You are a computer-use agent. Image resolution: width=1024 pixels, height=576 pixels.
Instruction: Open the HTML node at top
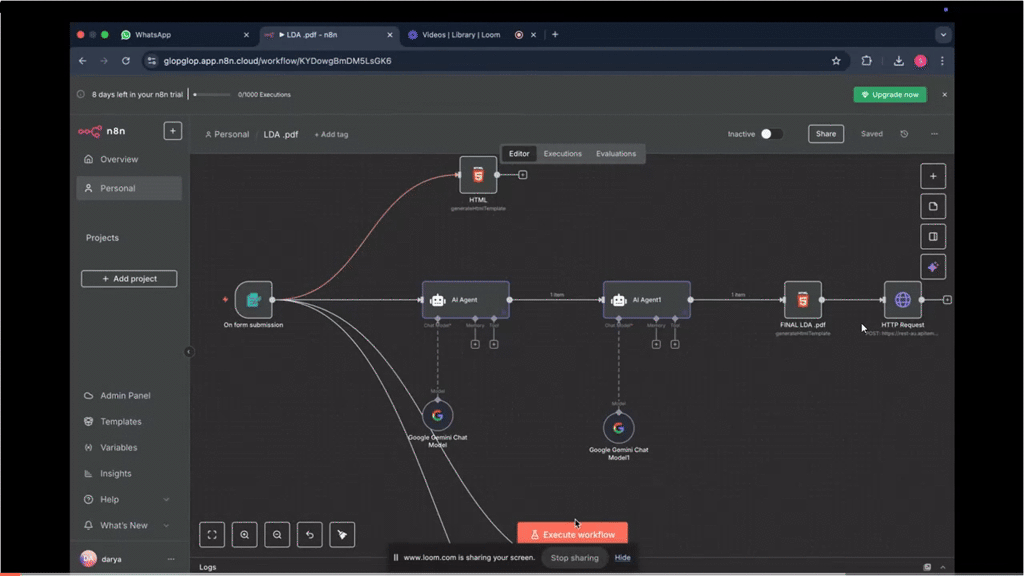click(478, 175)
